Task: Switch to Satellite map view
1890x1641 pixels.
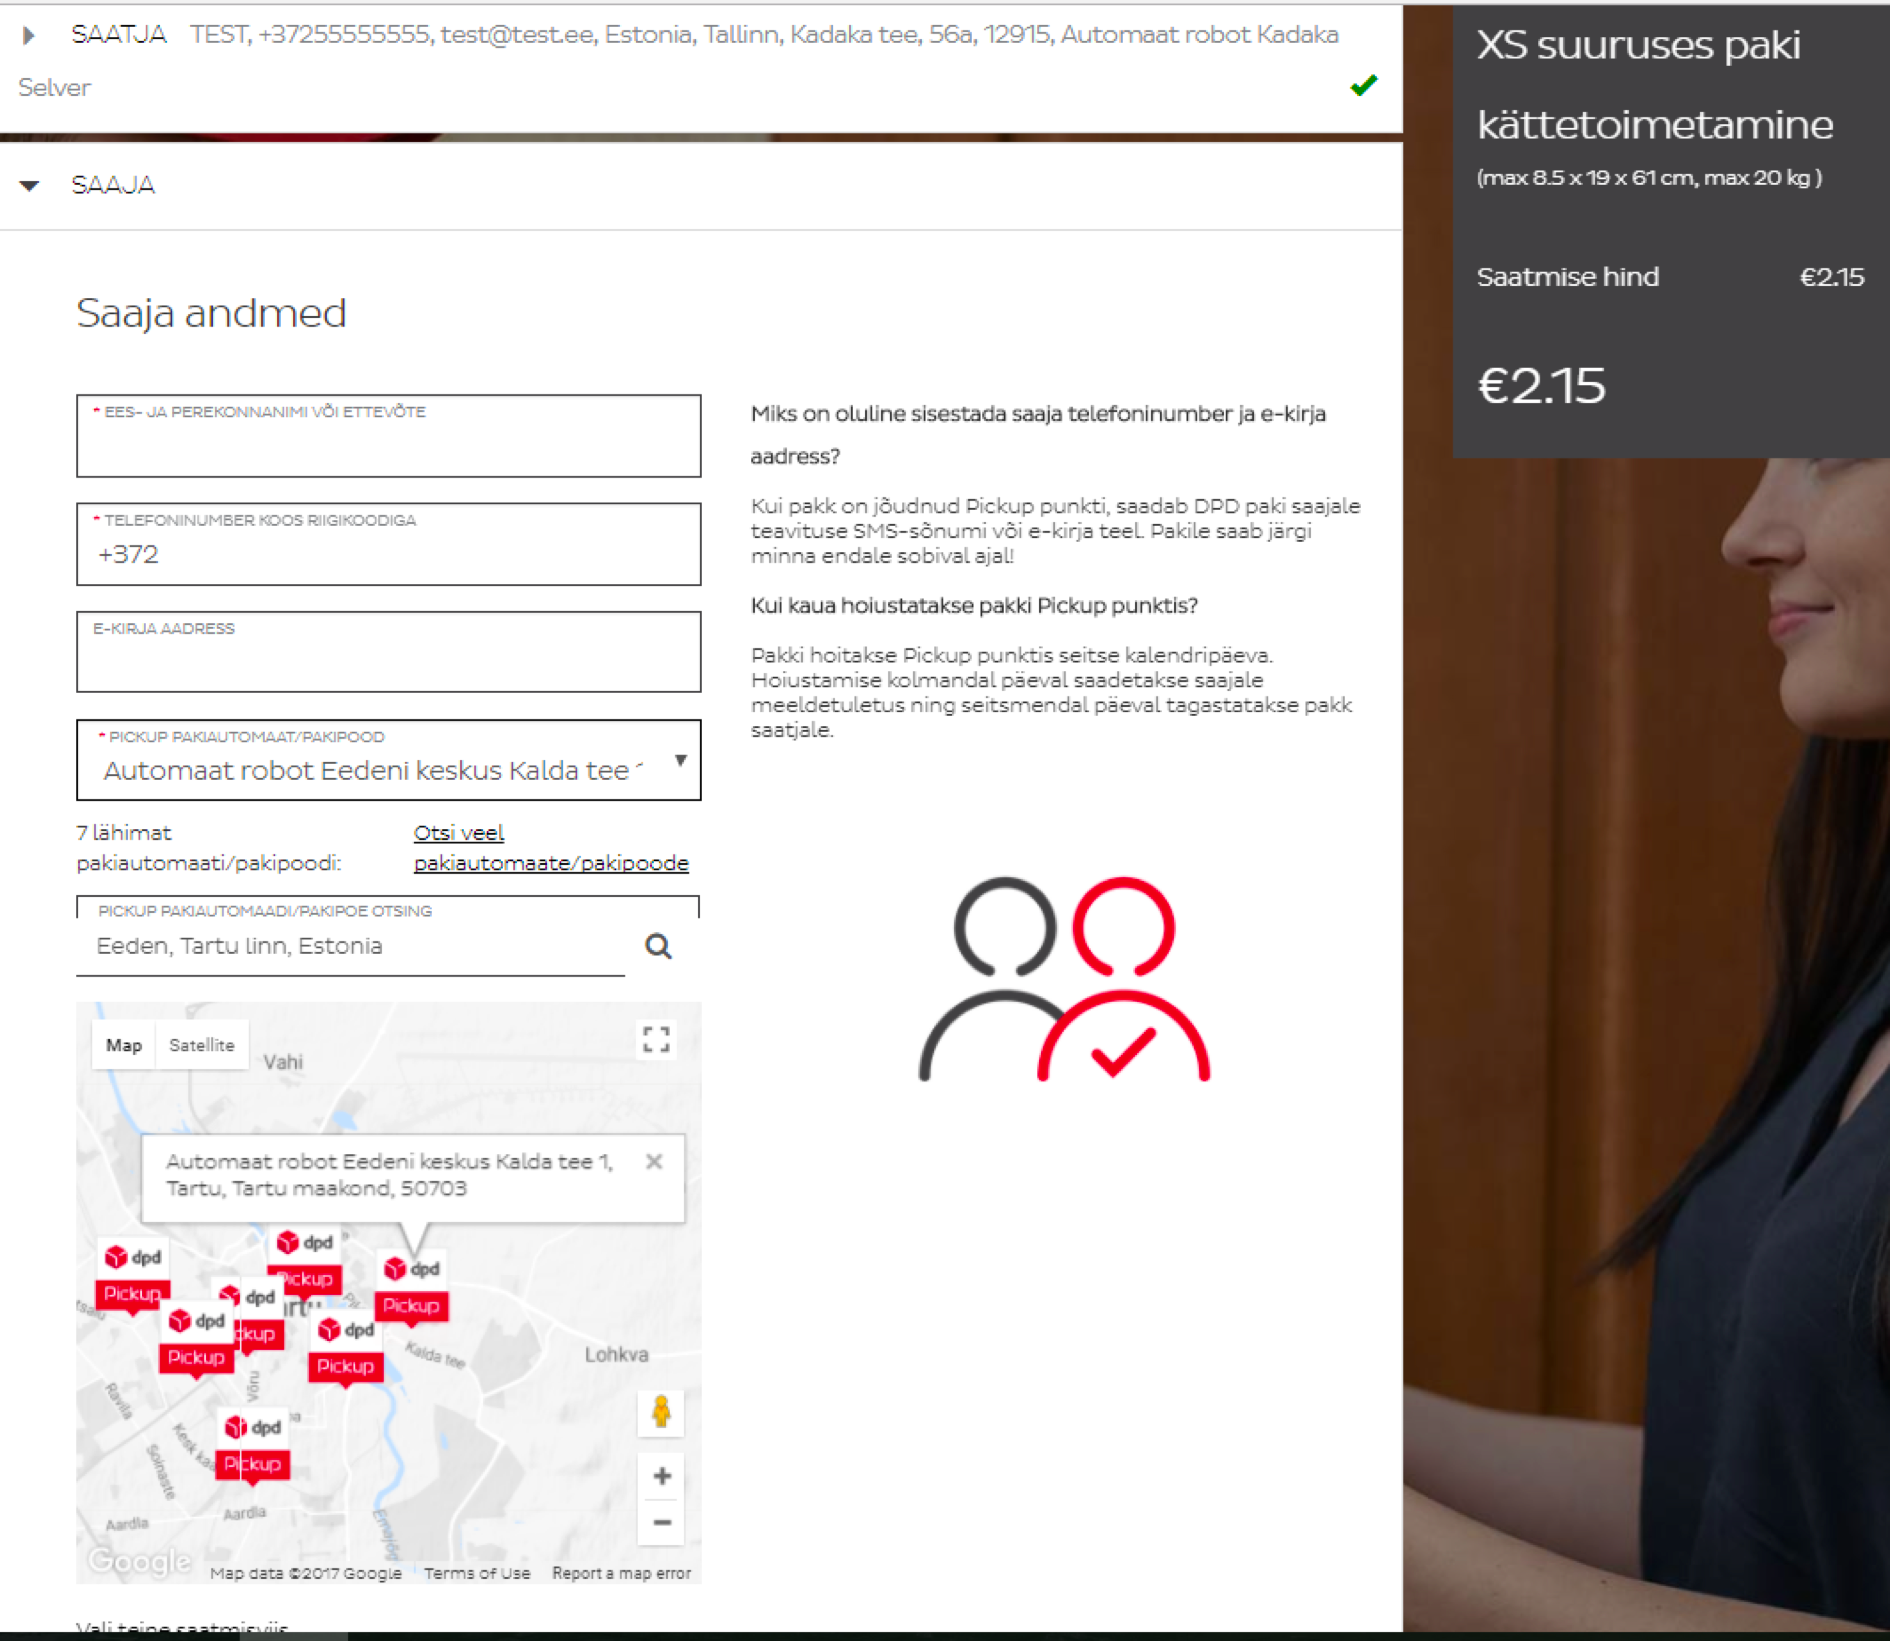Action: 202,1045
